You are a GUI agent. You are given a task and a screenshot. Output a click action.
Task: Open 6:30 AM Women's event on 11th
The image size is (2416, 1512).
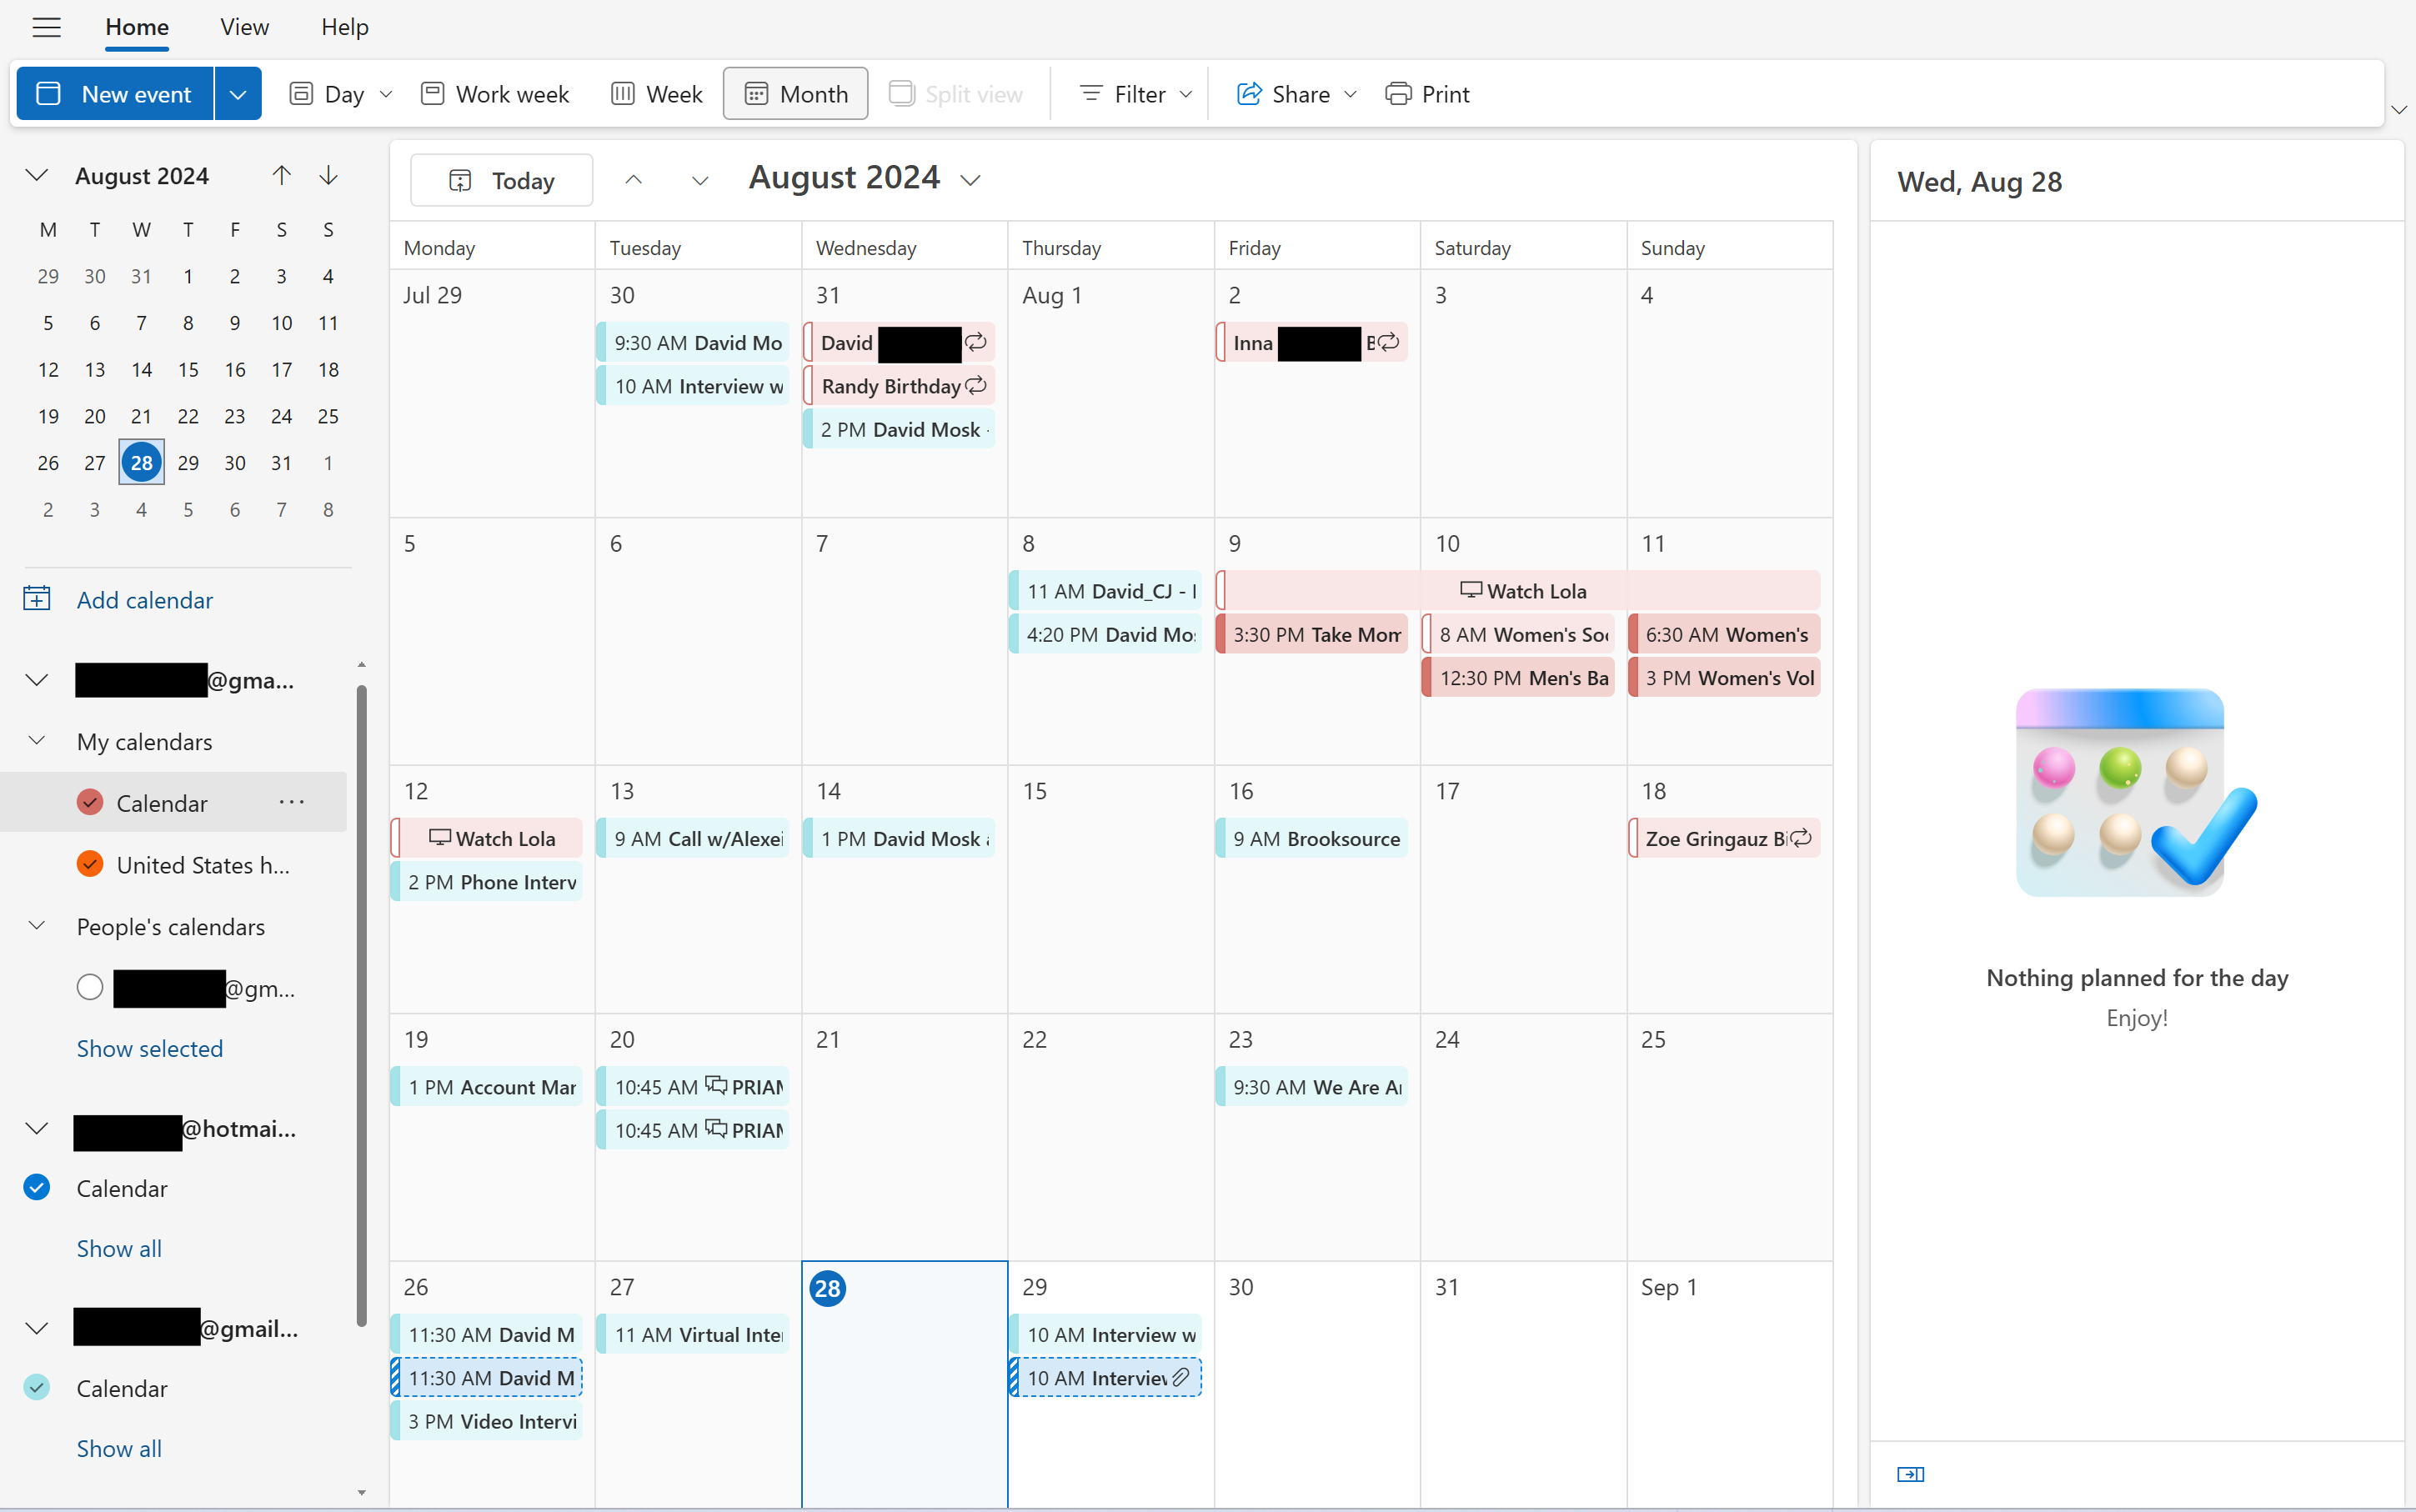point(1724,634)
